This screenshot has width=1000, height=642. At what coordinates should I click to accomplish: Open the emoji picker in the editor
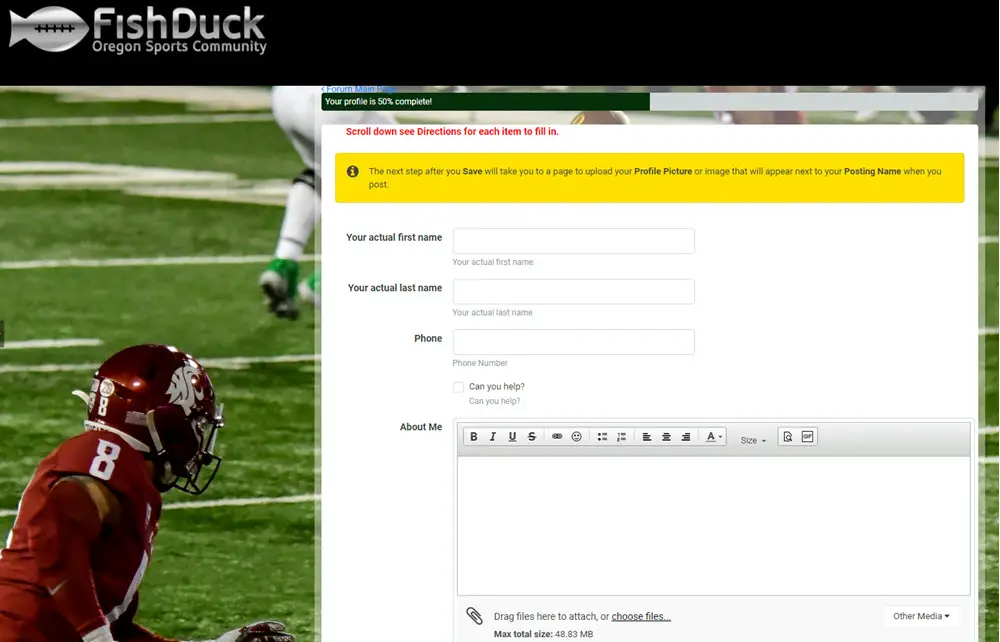[x=577, y=436]
